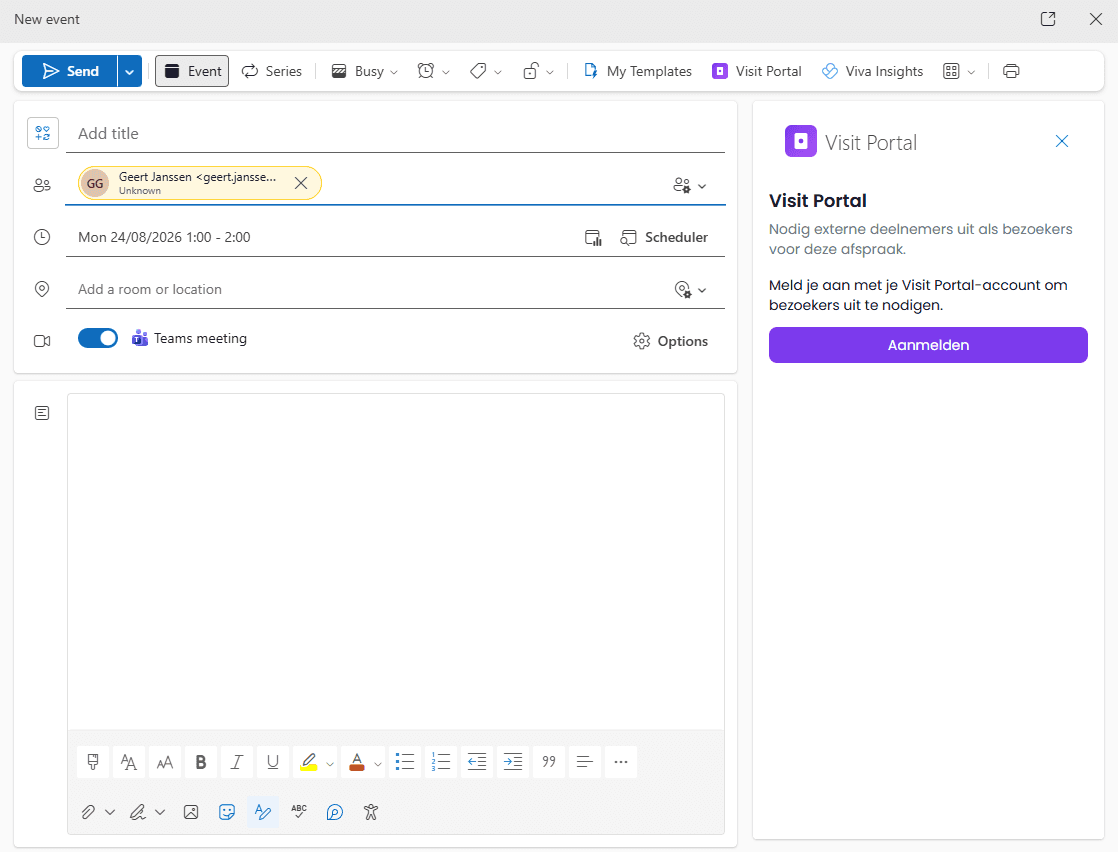Open the apps grid dropdown
1118x852 pixels.
959,71
